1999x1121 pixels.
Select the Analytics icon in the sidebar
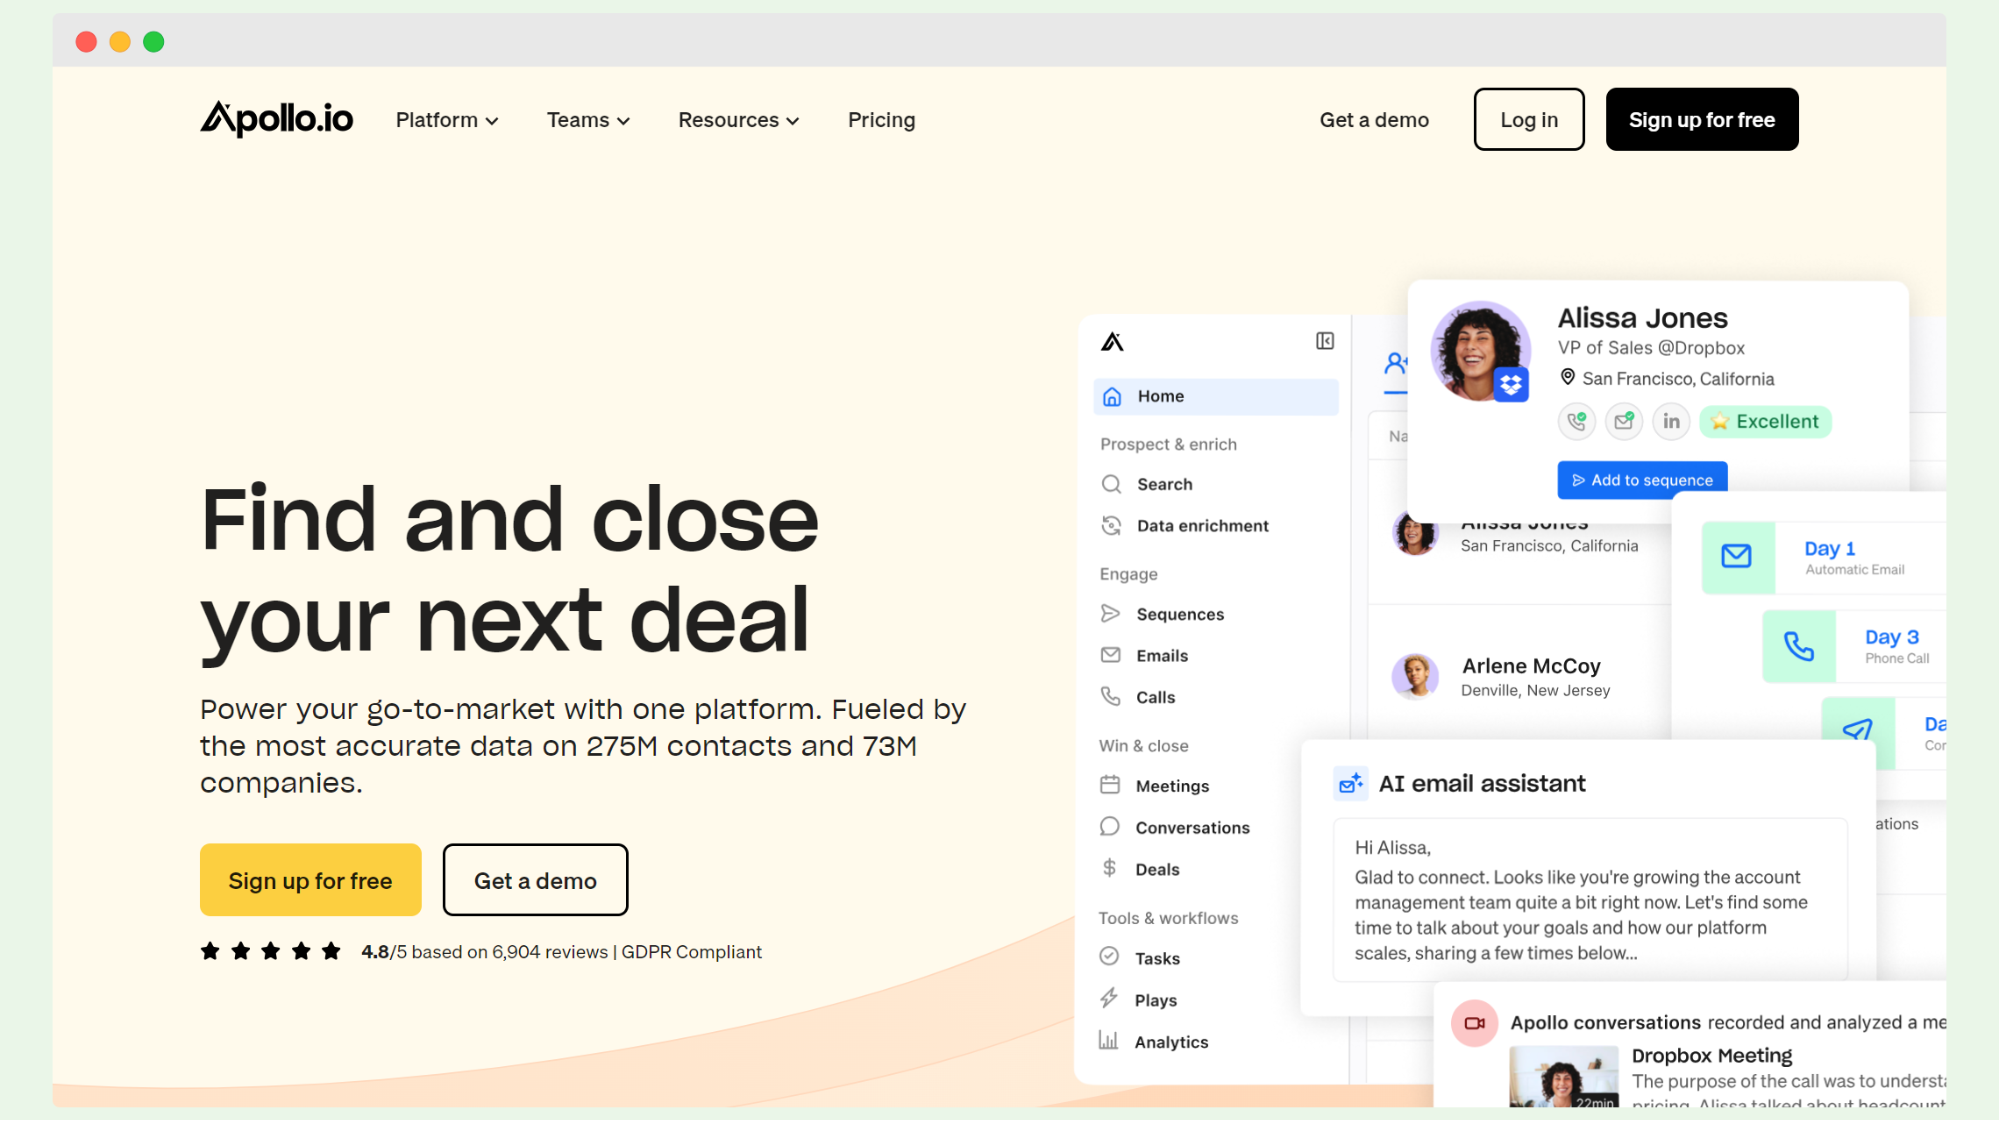tap(1109, 1040)
